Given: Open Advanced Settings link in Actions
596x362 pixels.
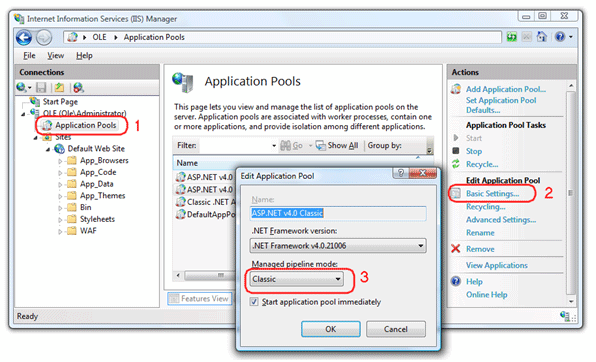Looking at the screenshot, I should 501,220.
